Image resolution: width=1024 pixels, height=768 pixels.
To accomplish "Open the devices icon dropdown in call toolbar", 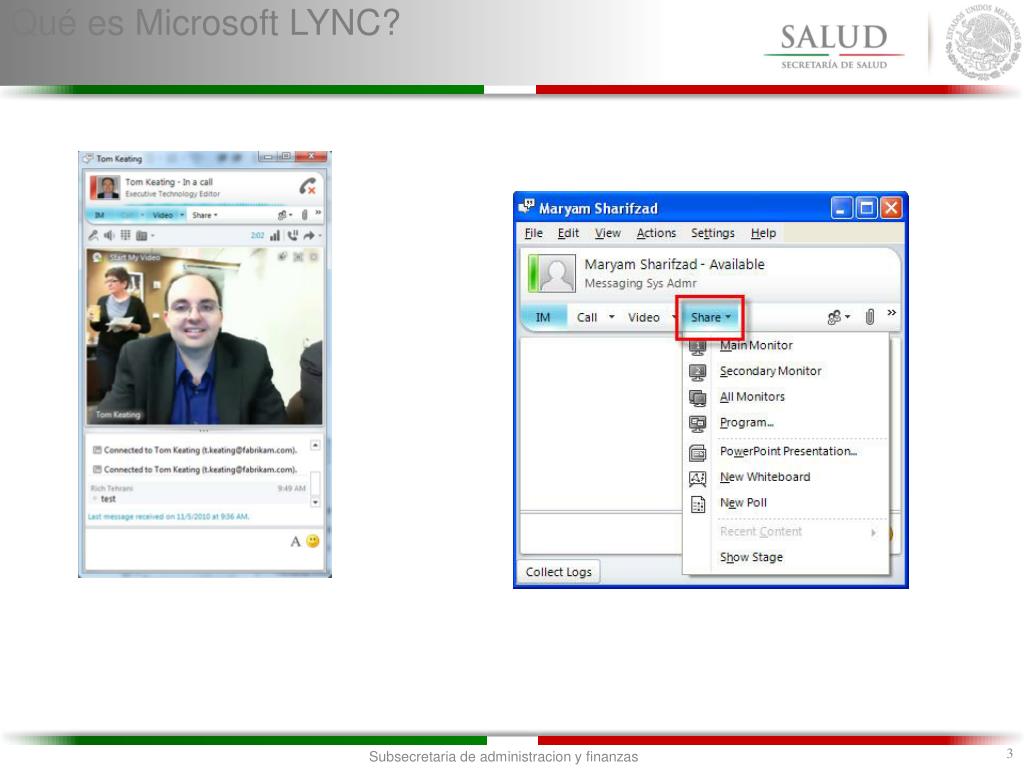I will 144,236.
